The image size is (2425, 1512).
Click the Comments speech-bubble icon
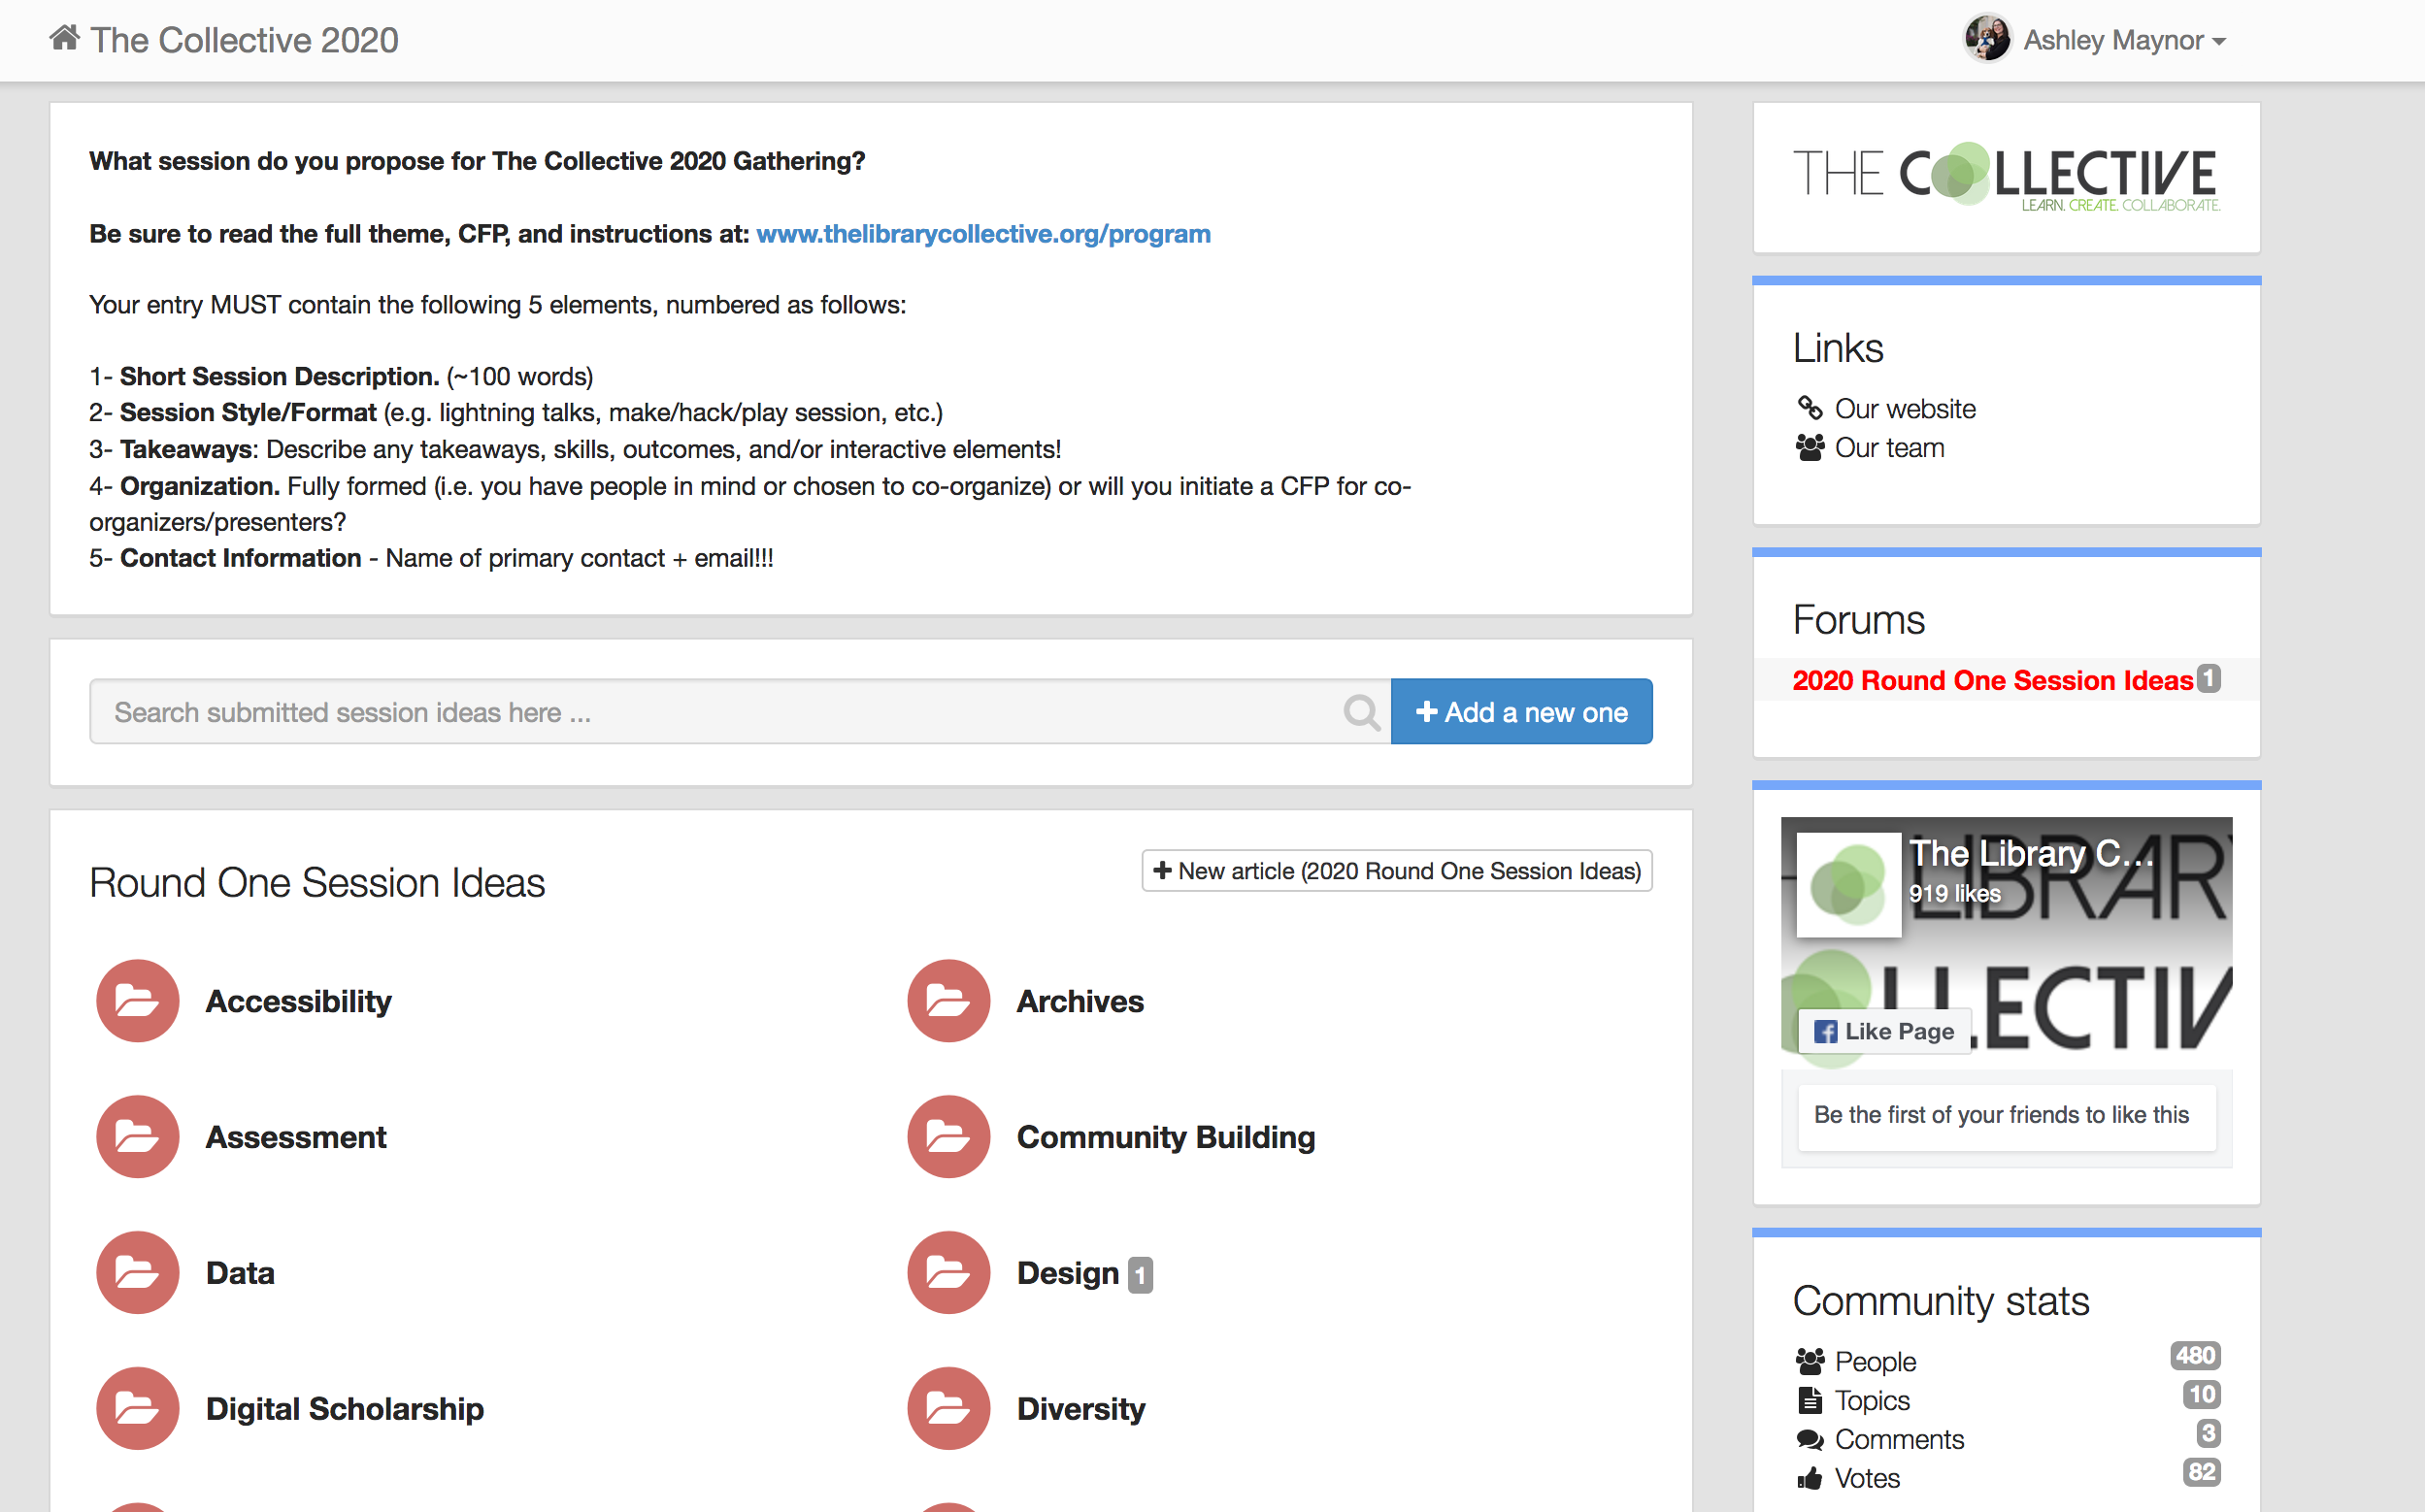pos(1809,1439)
